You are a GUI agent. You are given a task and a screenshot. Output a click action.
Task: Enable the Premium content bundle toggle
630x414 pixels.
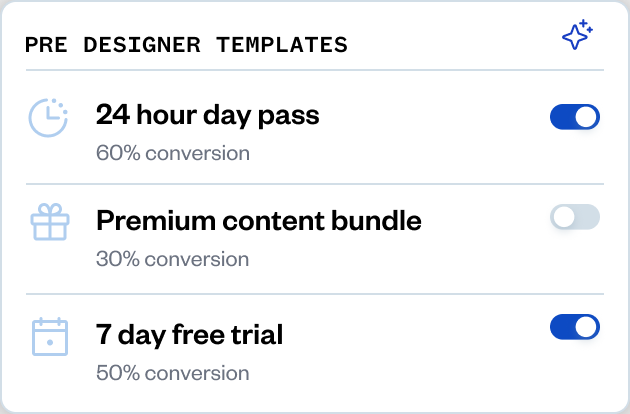pyautogui.click(x=575, y=217)
